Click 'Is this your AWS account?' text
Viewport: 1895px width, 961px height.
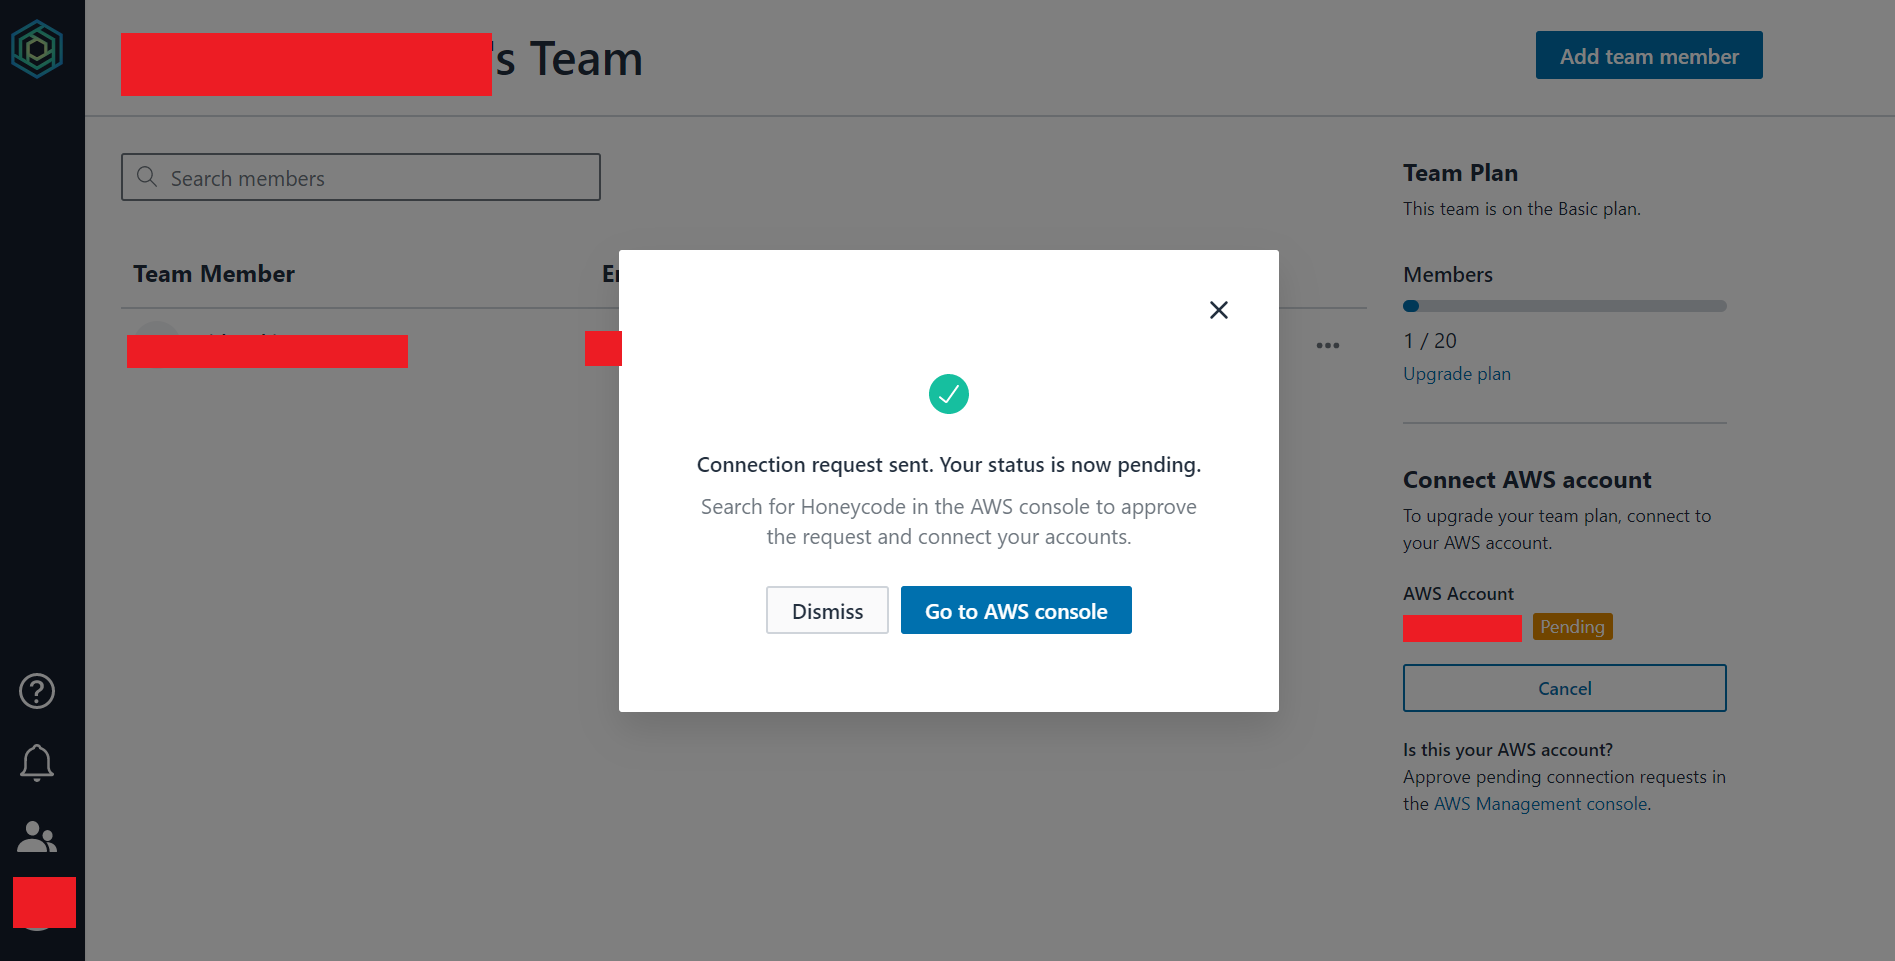click(x=1508, y=750)
